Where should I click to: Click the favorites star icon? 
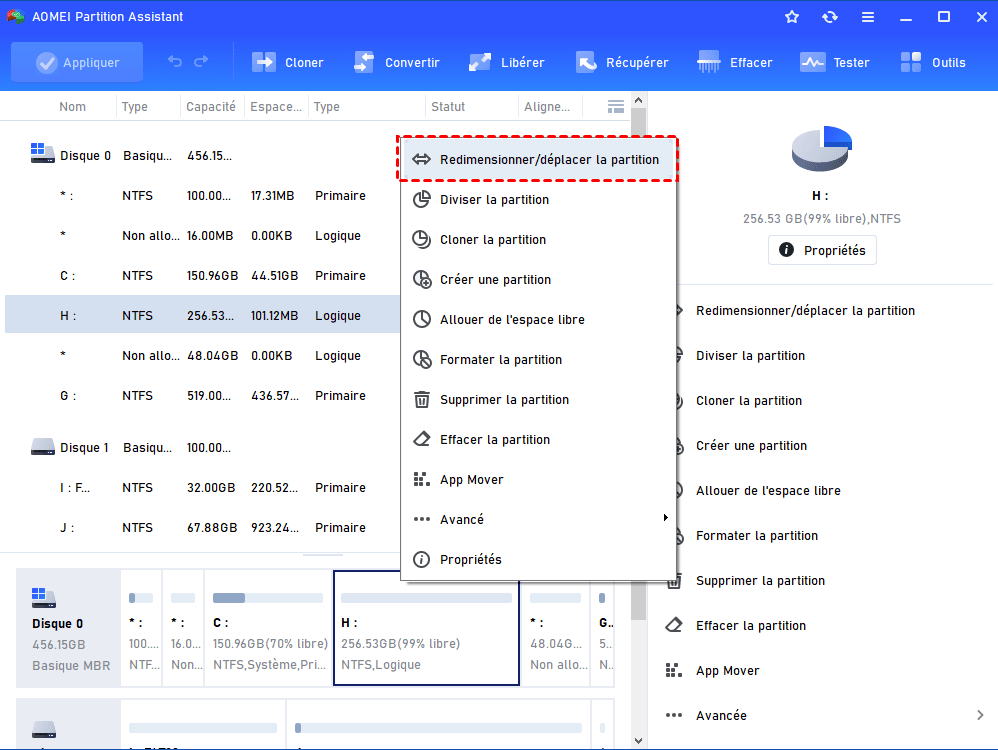pos(792,17)
